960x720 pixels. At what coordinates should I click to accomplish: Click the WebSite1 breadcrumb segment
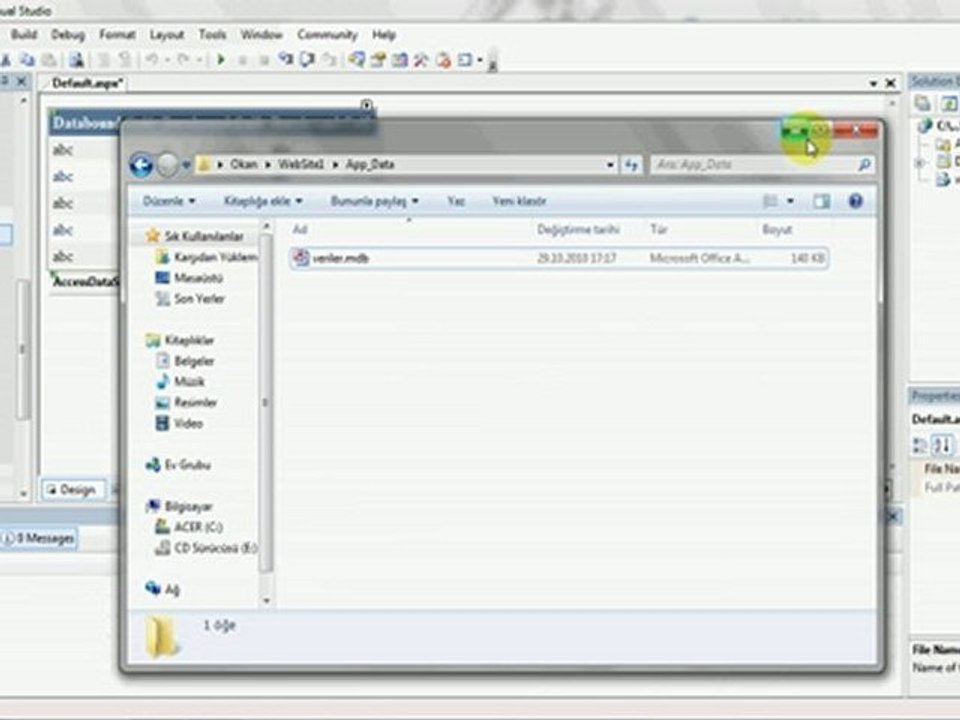tap(301, 164)
